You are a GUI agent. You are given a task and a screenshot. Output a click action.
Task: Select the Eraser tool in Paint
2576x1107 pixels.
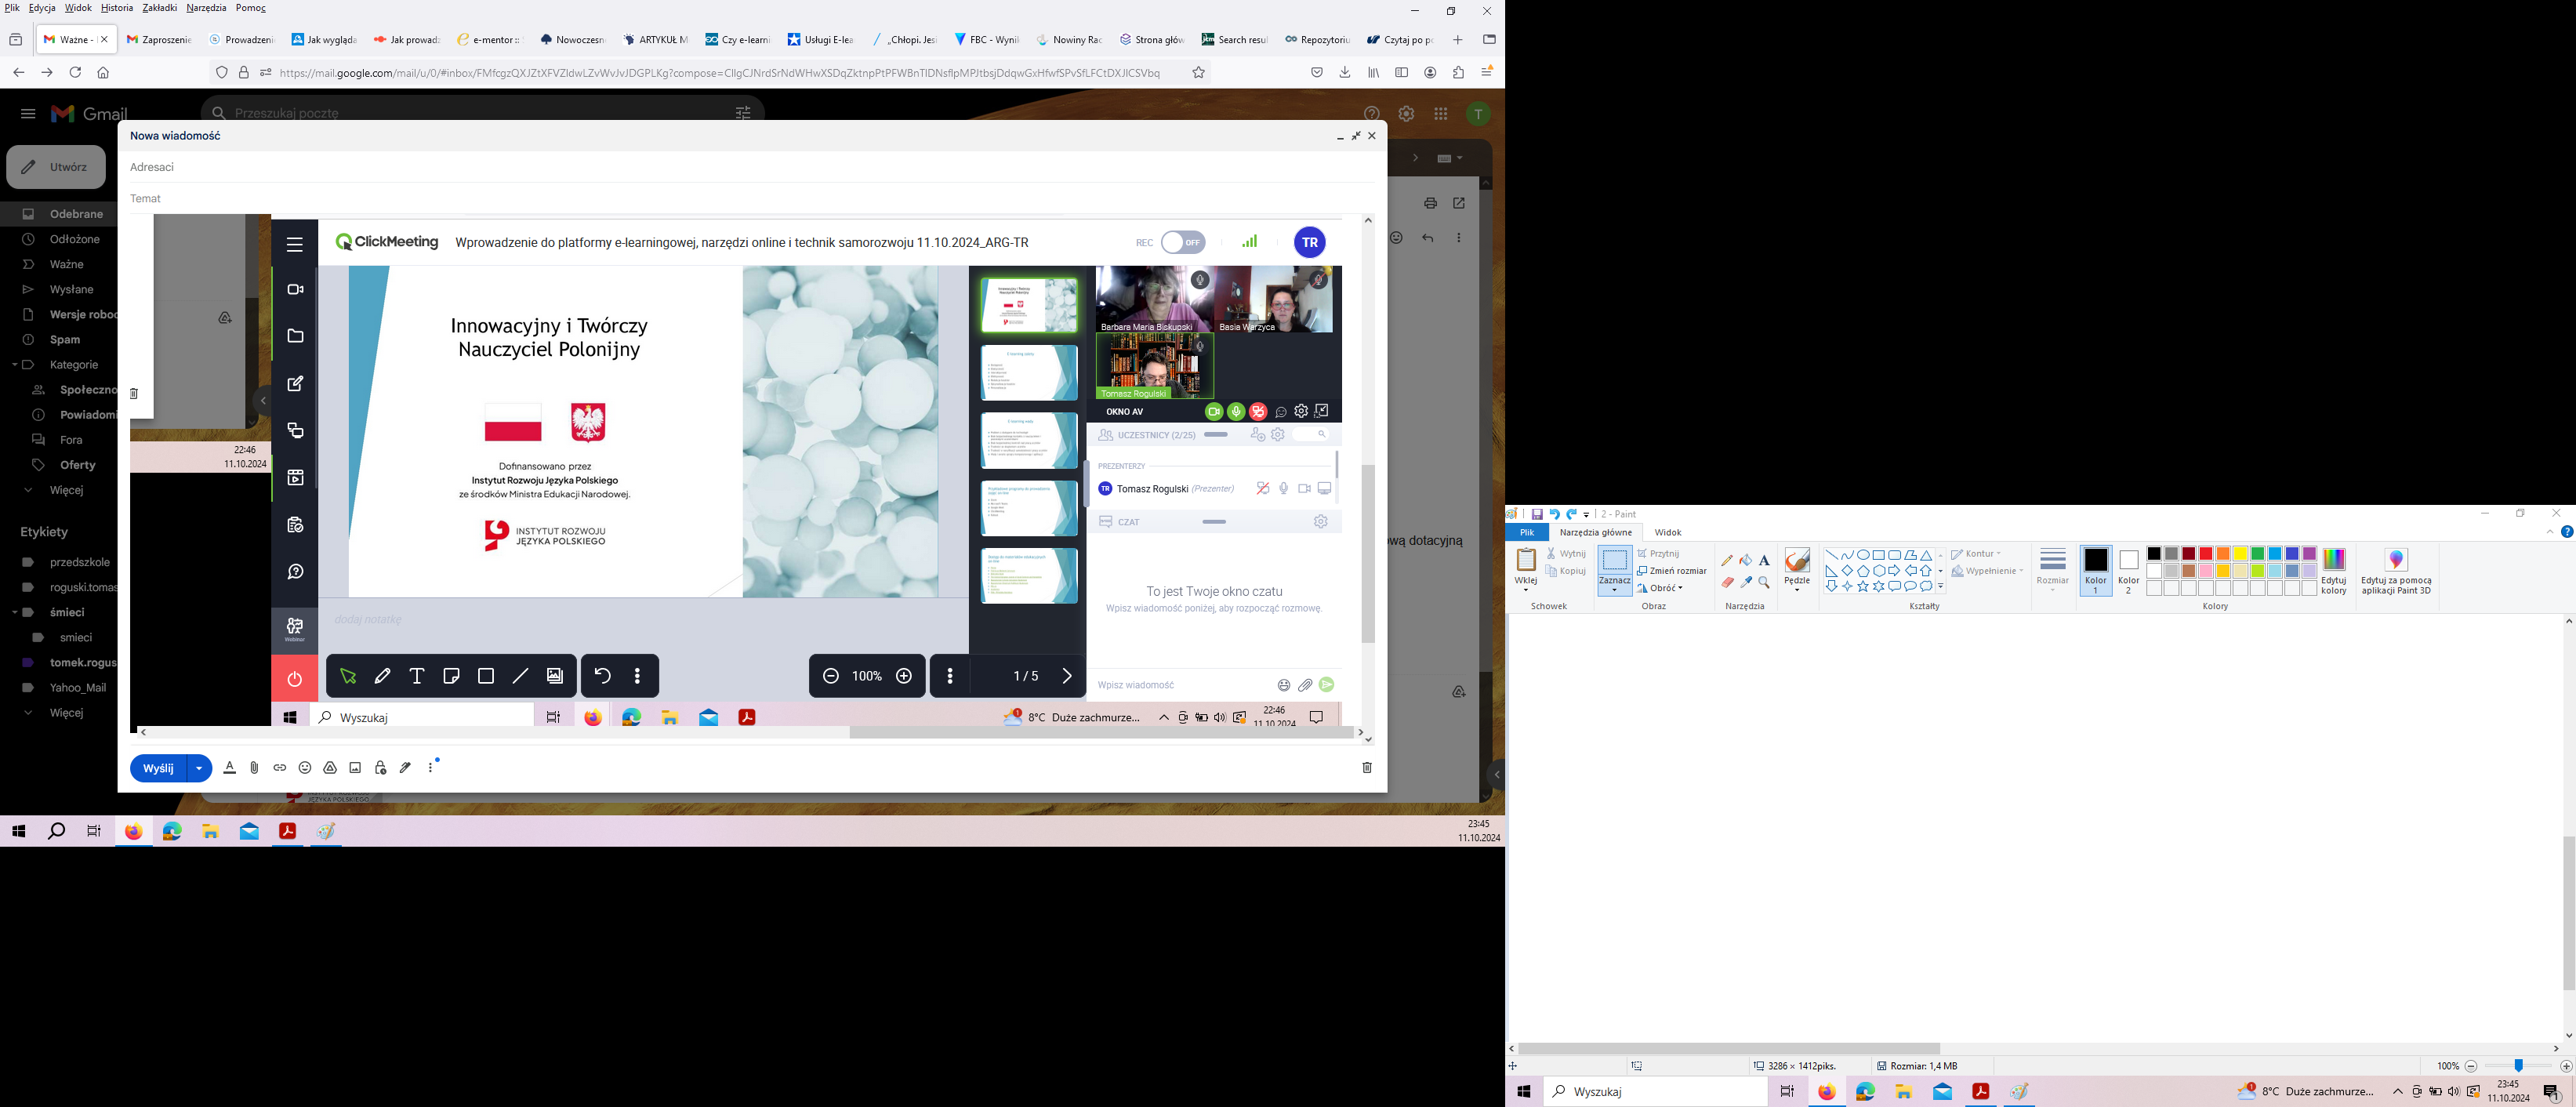[x=1727, y=582]
